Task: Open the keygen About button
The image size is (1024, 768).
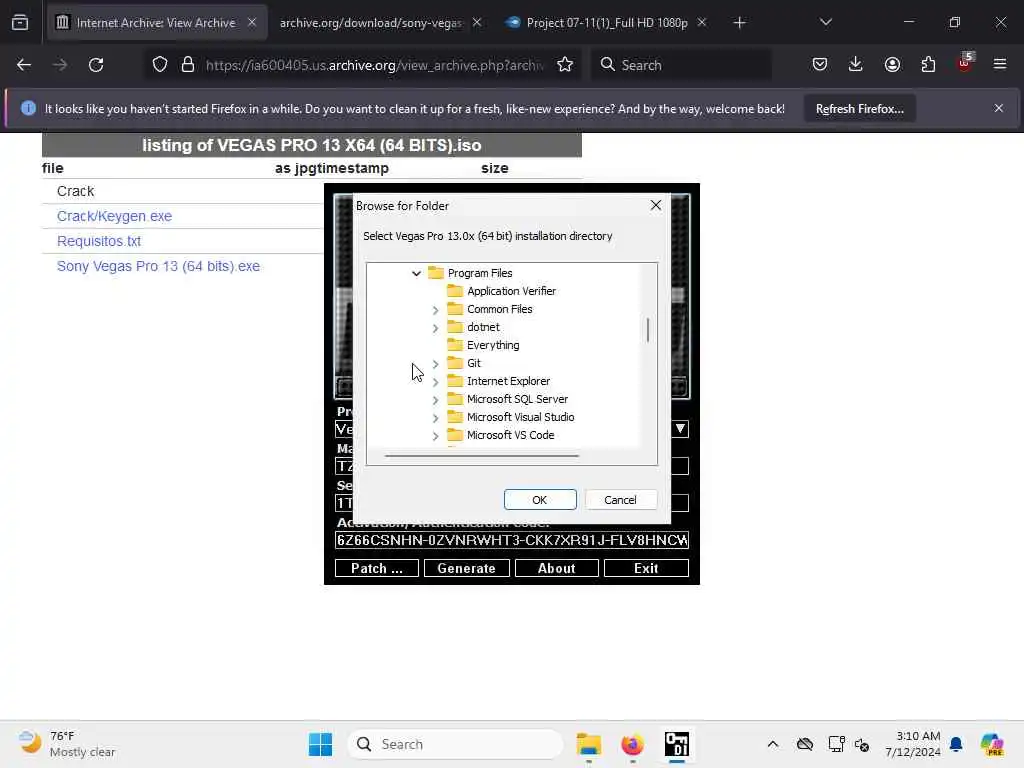Action: point(556,568)
